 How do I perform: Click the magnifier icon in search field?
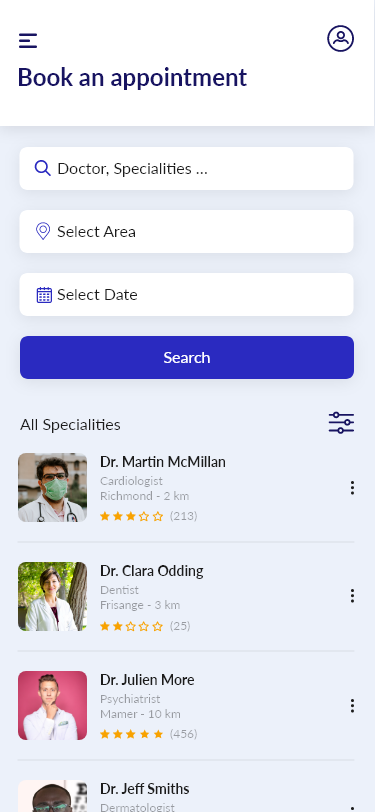tap(42, 168)
